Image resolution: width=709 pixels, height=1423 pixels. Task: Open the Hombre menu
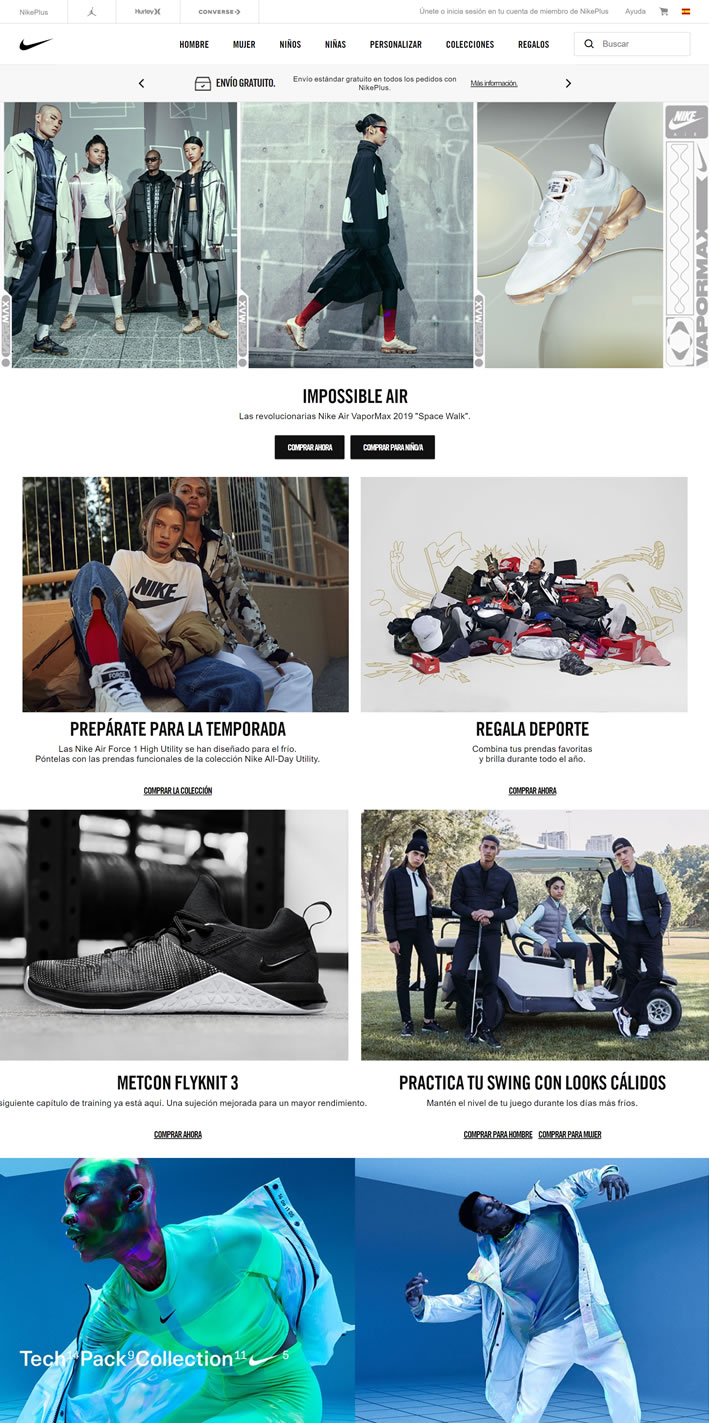pyautogui.click(x=194, y=45)
